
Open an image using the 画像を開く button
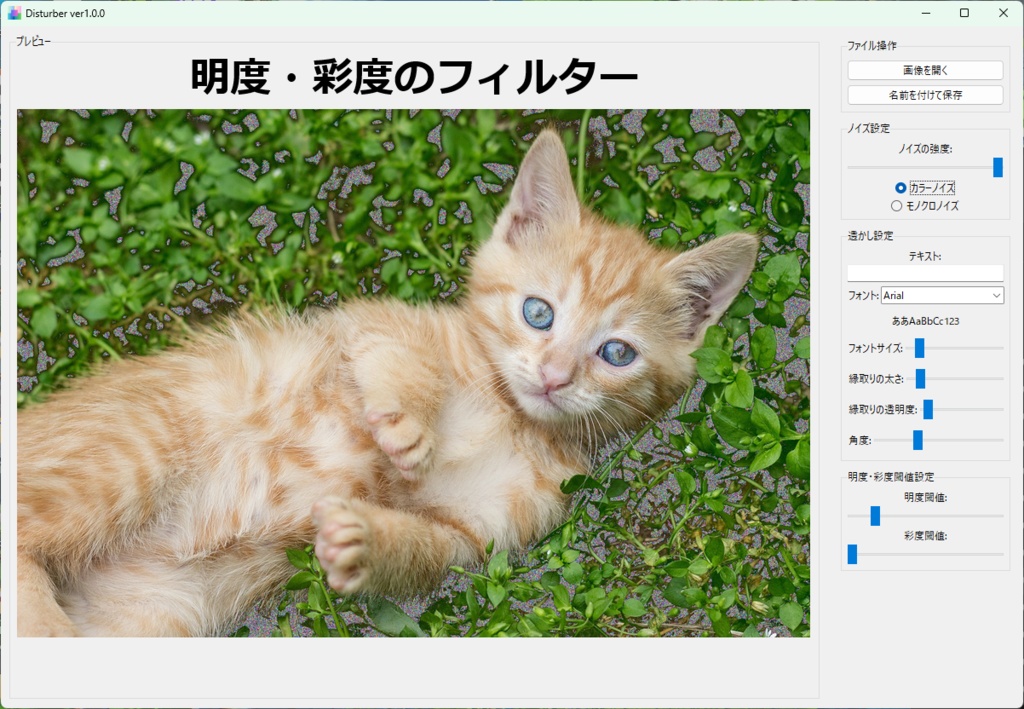(x=925, y=69)
